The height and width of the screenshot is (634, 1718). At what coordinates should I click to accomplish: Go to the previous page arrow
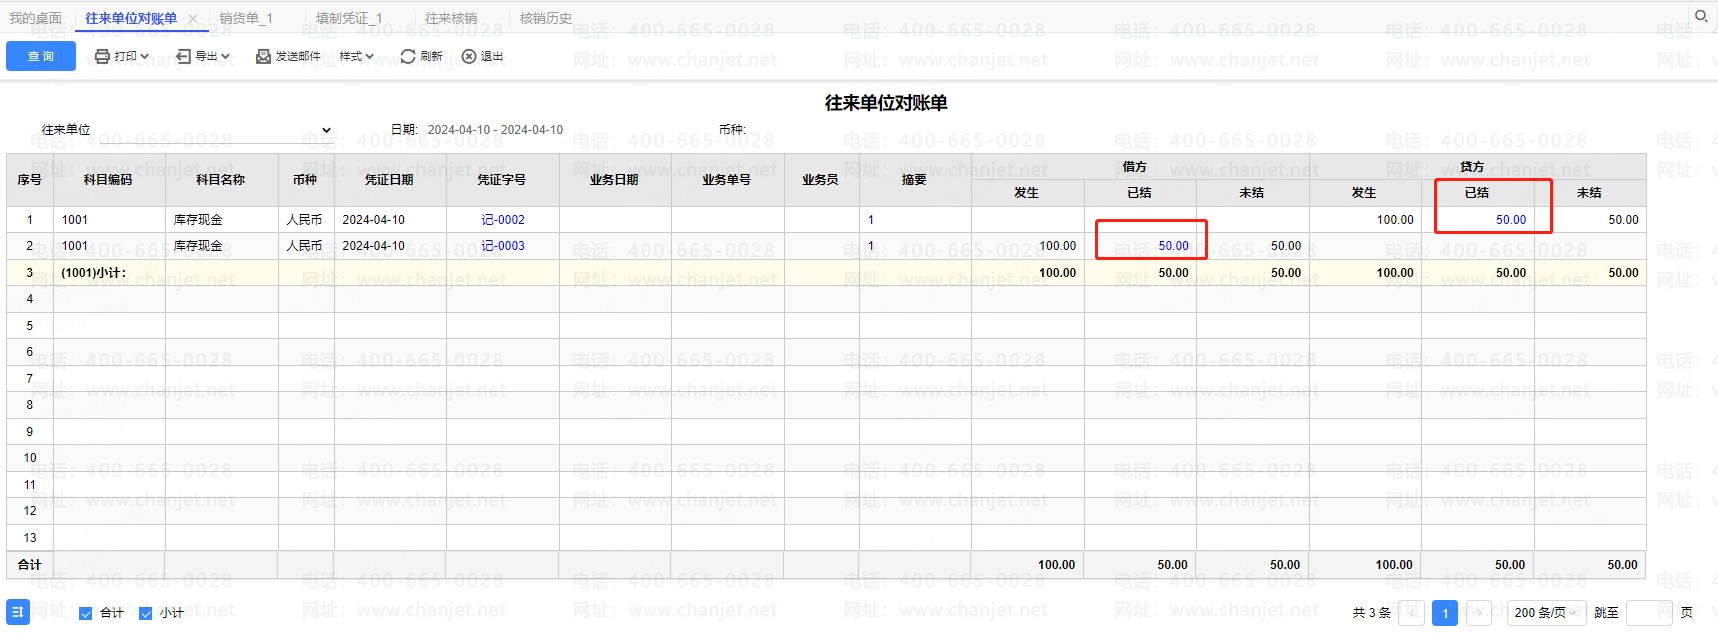tap(1411, 613)
